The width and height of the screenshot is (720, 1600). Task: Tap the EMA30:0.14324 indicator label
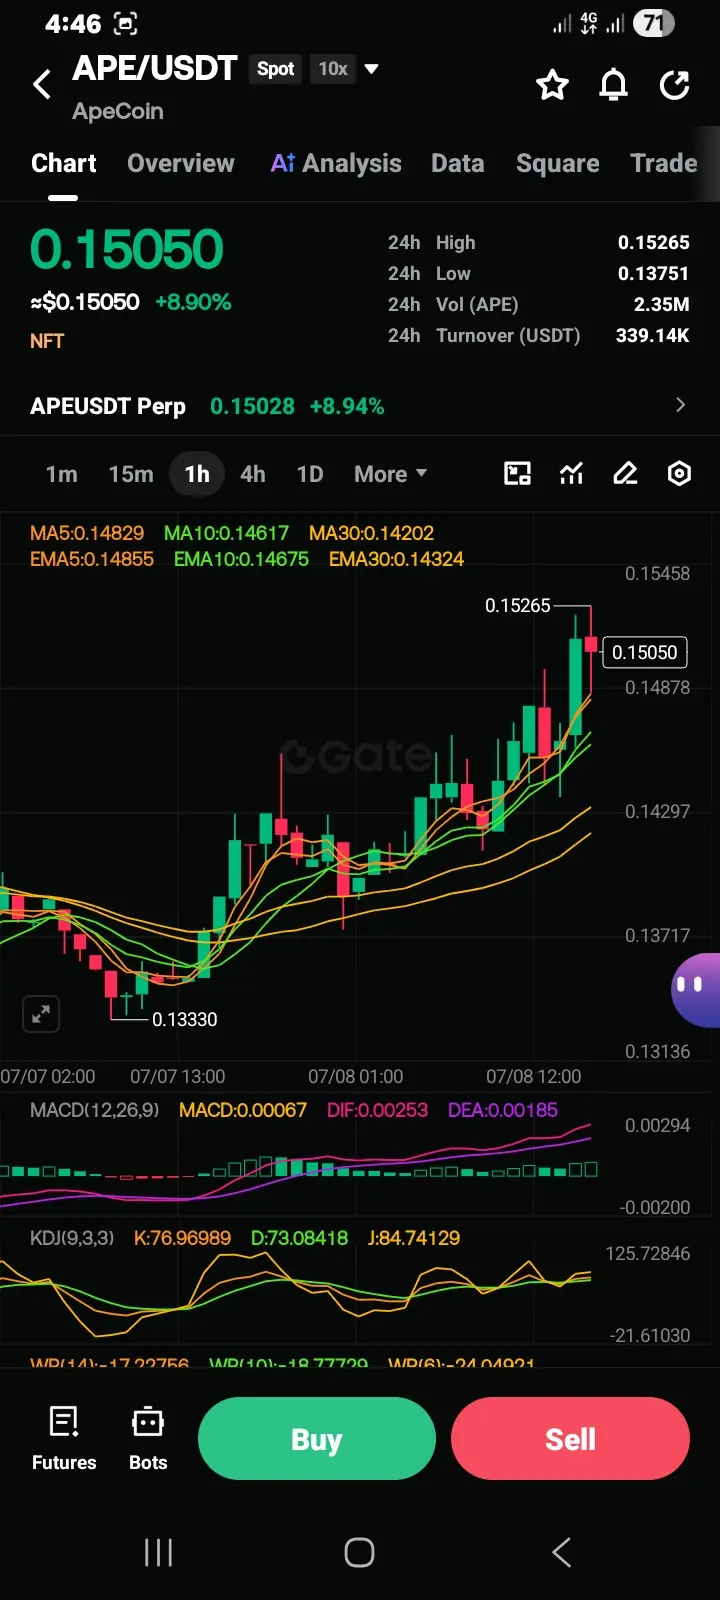[x=397, y=559]
